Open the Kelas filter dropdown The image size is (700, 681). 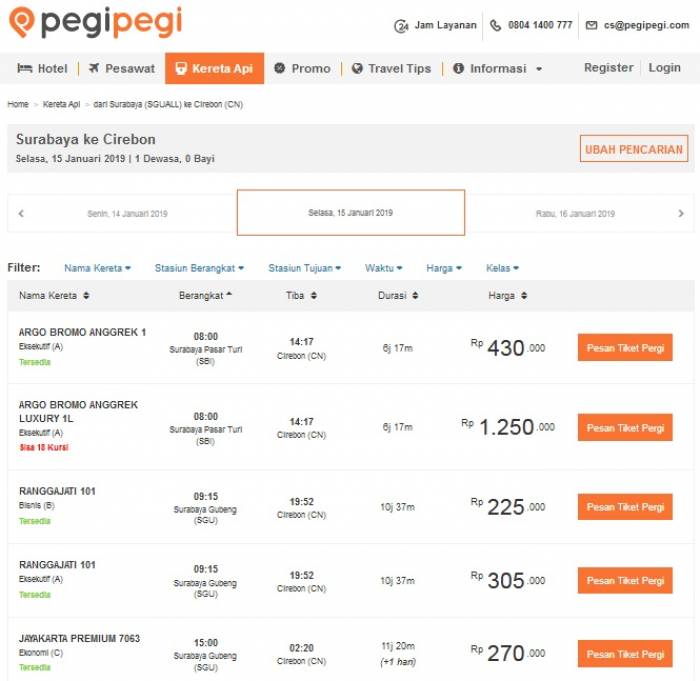pyautogui.click(x=502, y=268)
